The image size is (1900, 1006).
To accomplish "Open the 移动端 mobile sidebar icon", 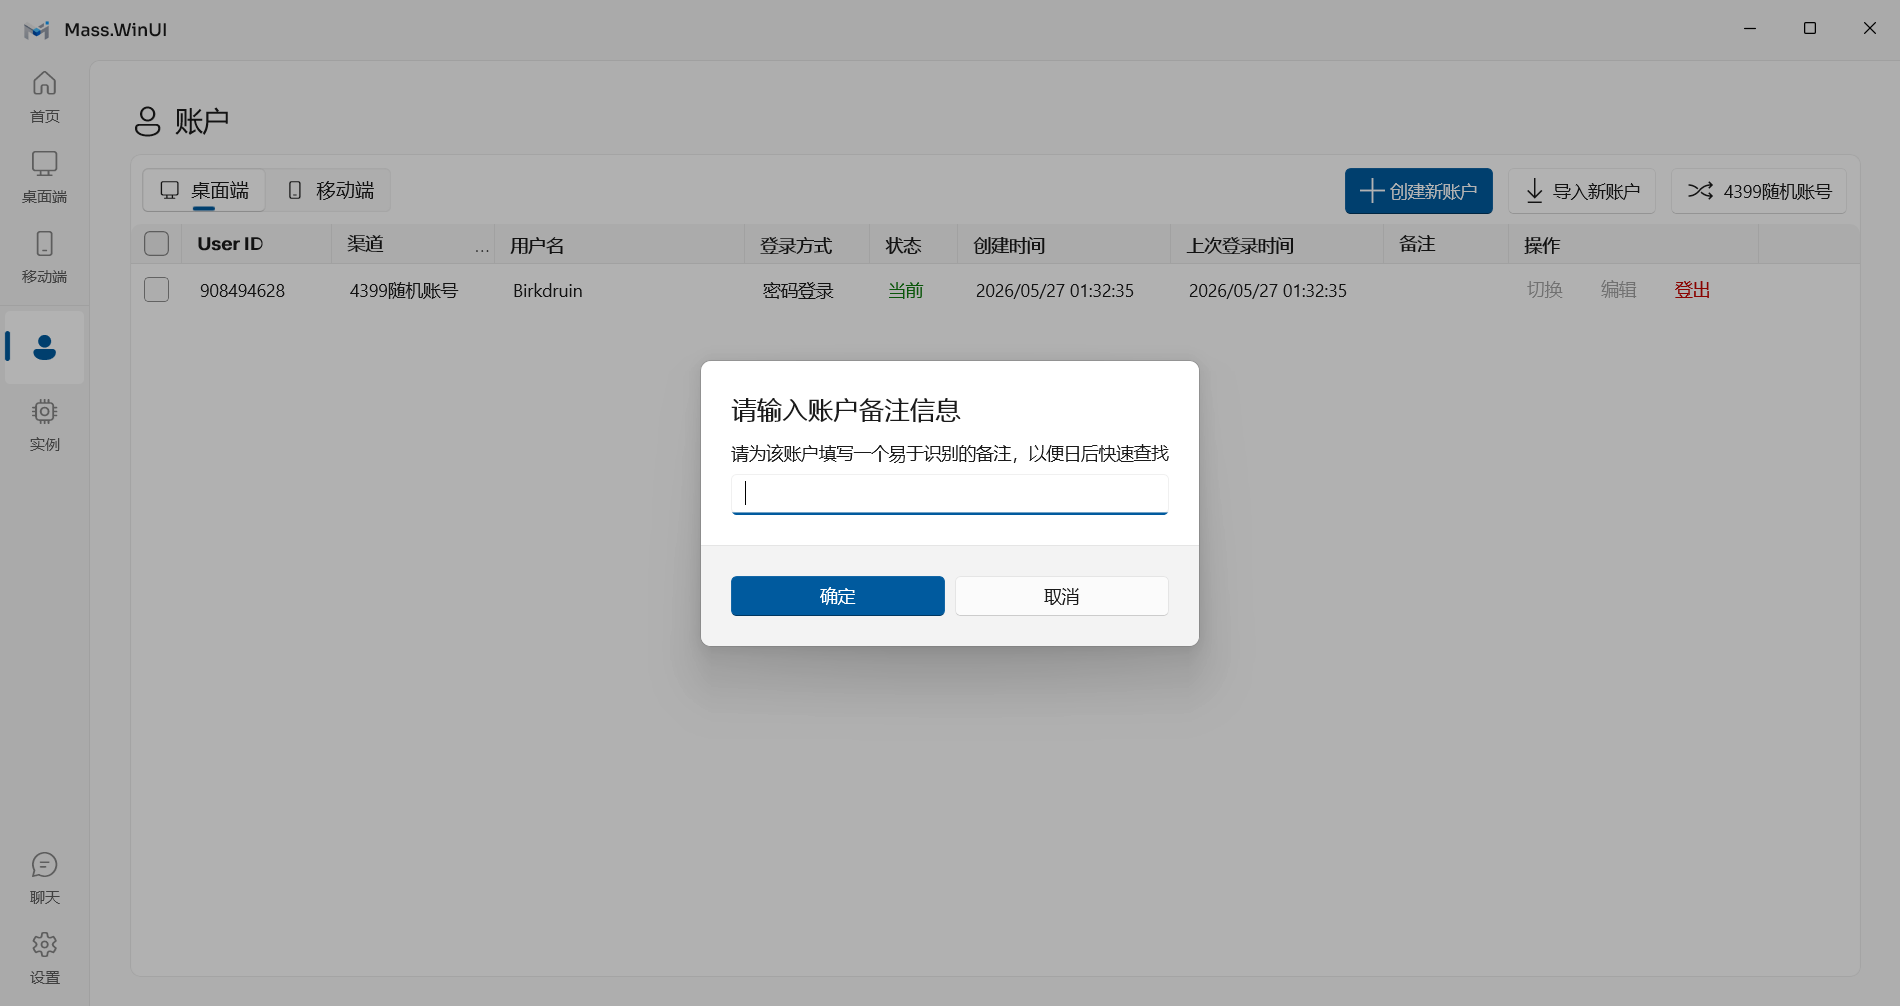I will (x=44, y=256).
